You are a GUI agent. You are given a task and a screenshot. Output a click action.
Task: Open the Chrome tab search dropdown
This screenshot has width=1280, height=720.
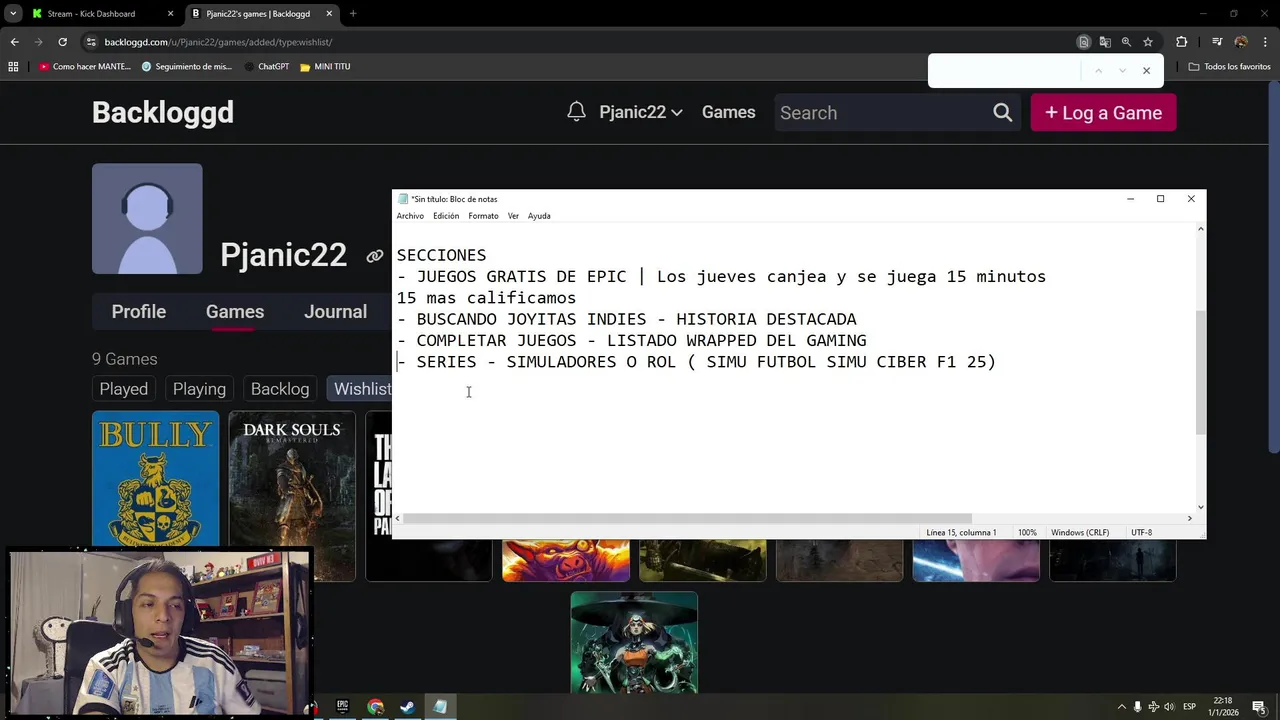coord(12,13)
